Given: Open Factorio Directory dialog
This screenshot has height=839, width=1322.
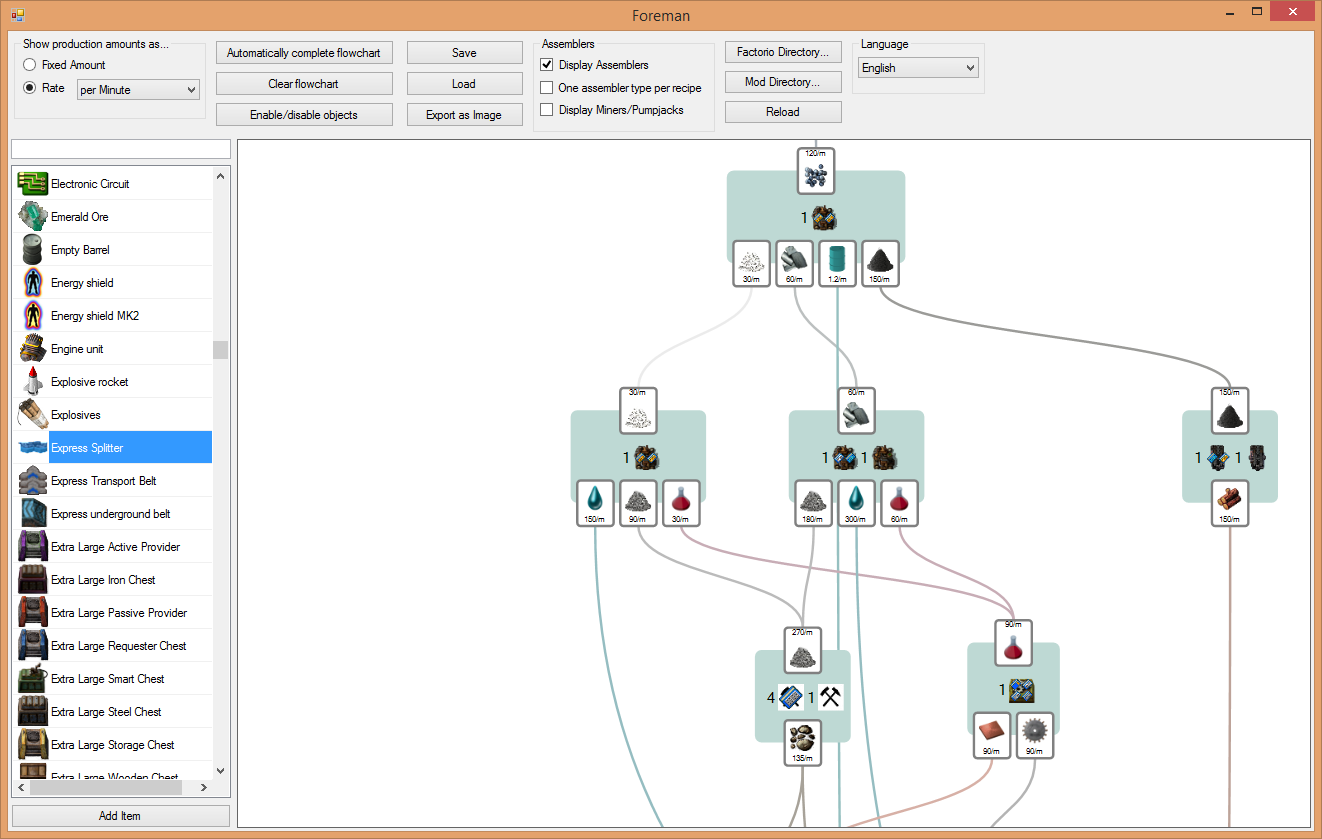Looking at the screenshot, I should 783,52.
